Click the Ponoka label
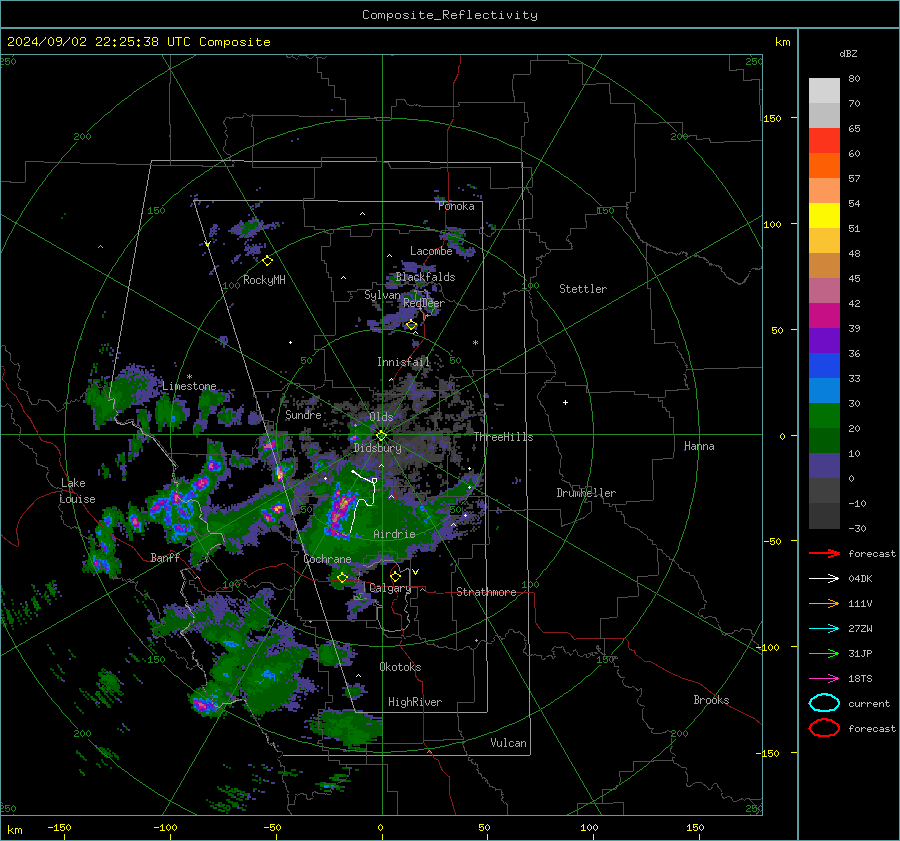900x841 pixels. (456, 206)
